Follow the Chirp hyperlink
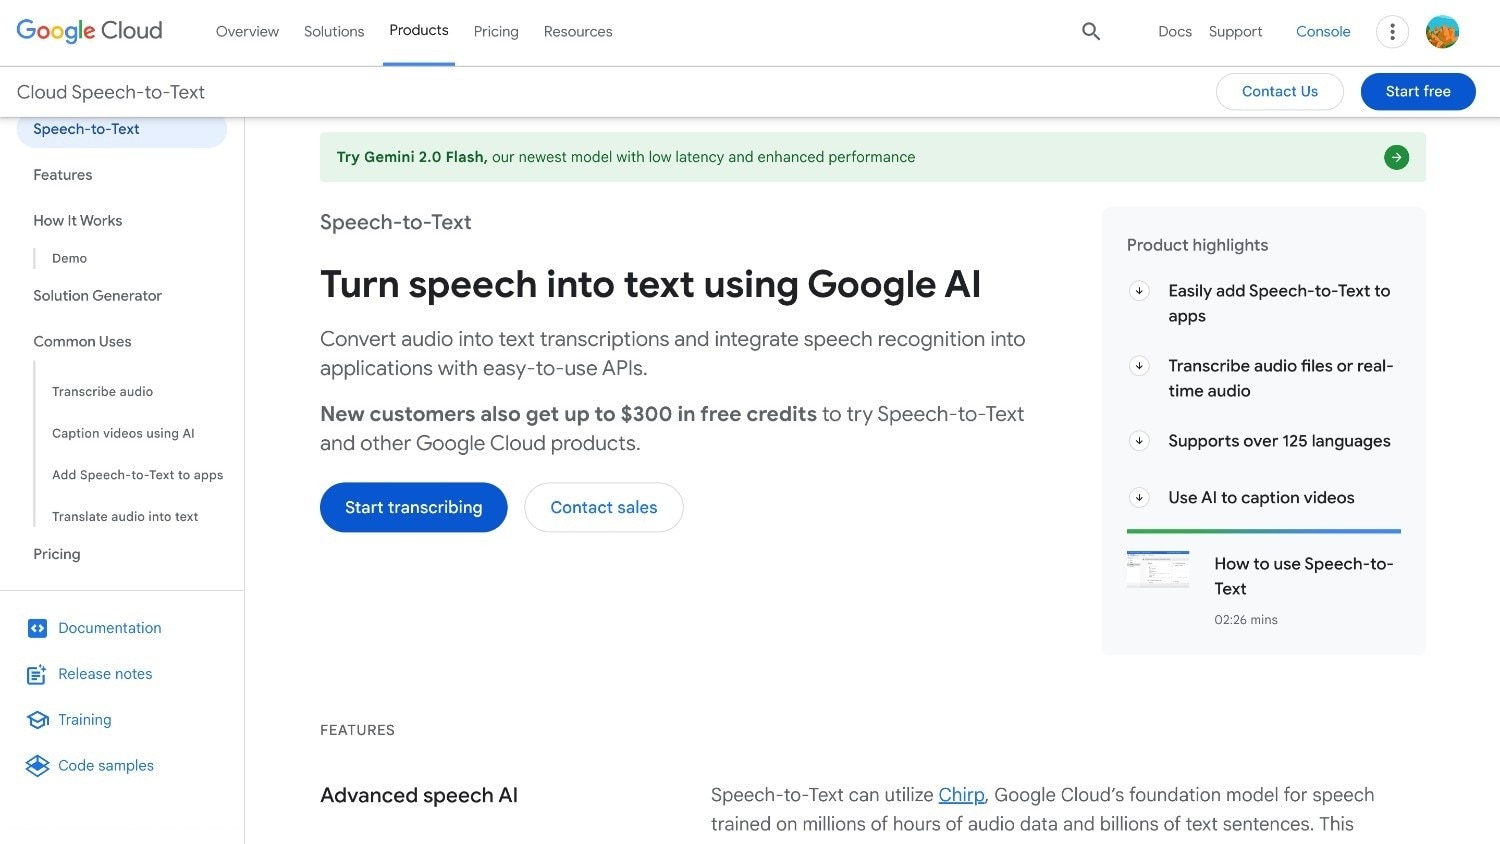 [961, 795]
